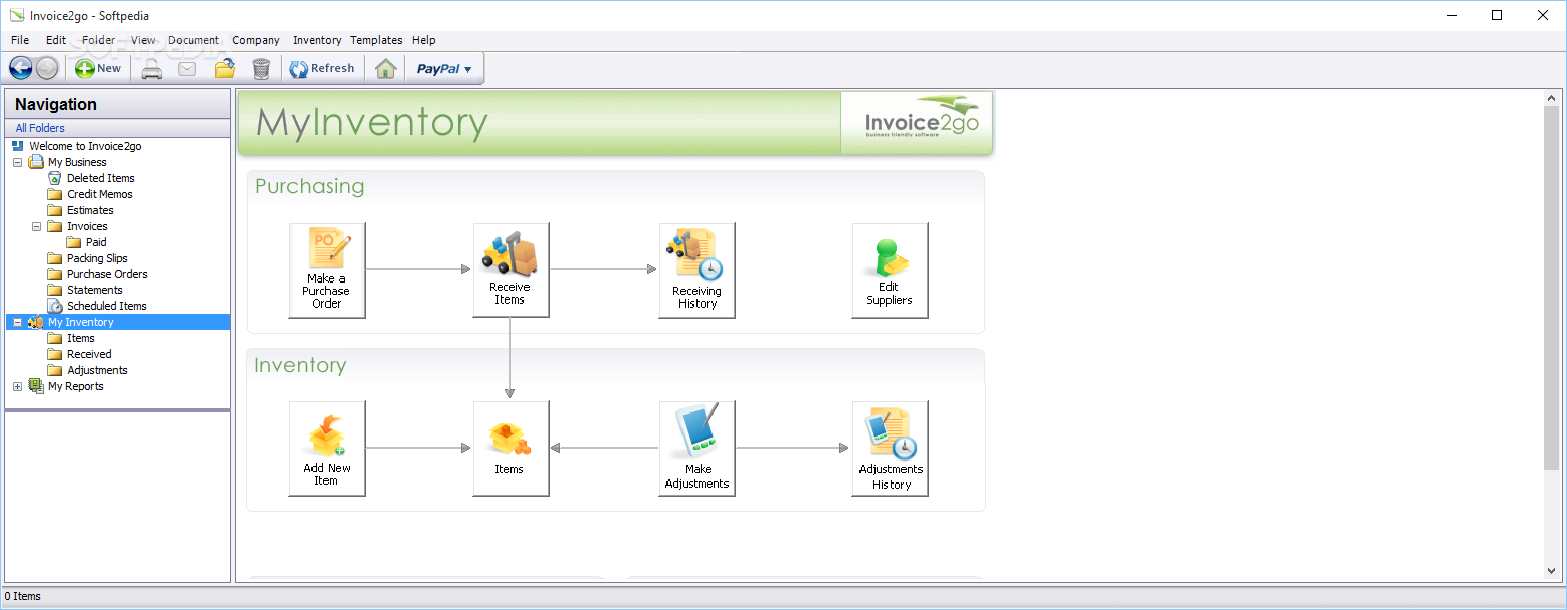Open the Purchase Orders folder

107,274
